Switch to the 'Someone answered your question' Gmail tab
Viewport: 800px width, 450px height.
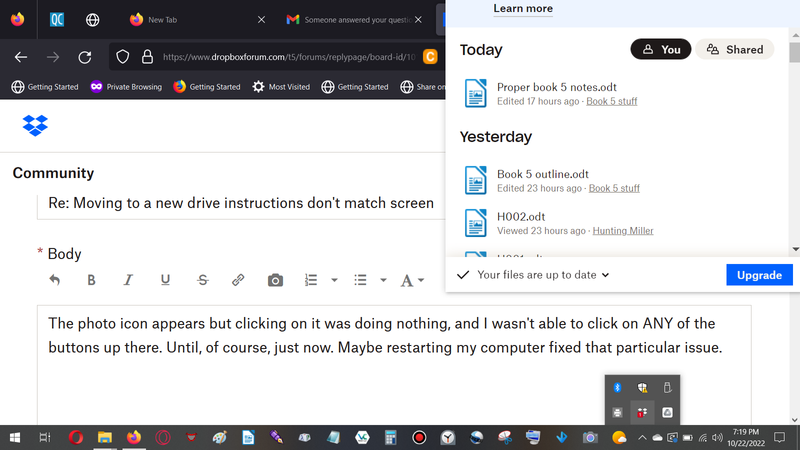350,19
